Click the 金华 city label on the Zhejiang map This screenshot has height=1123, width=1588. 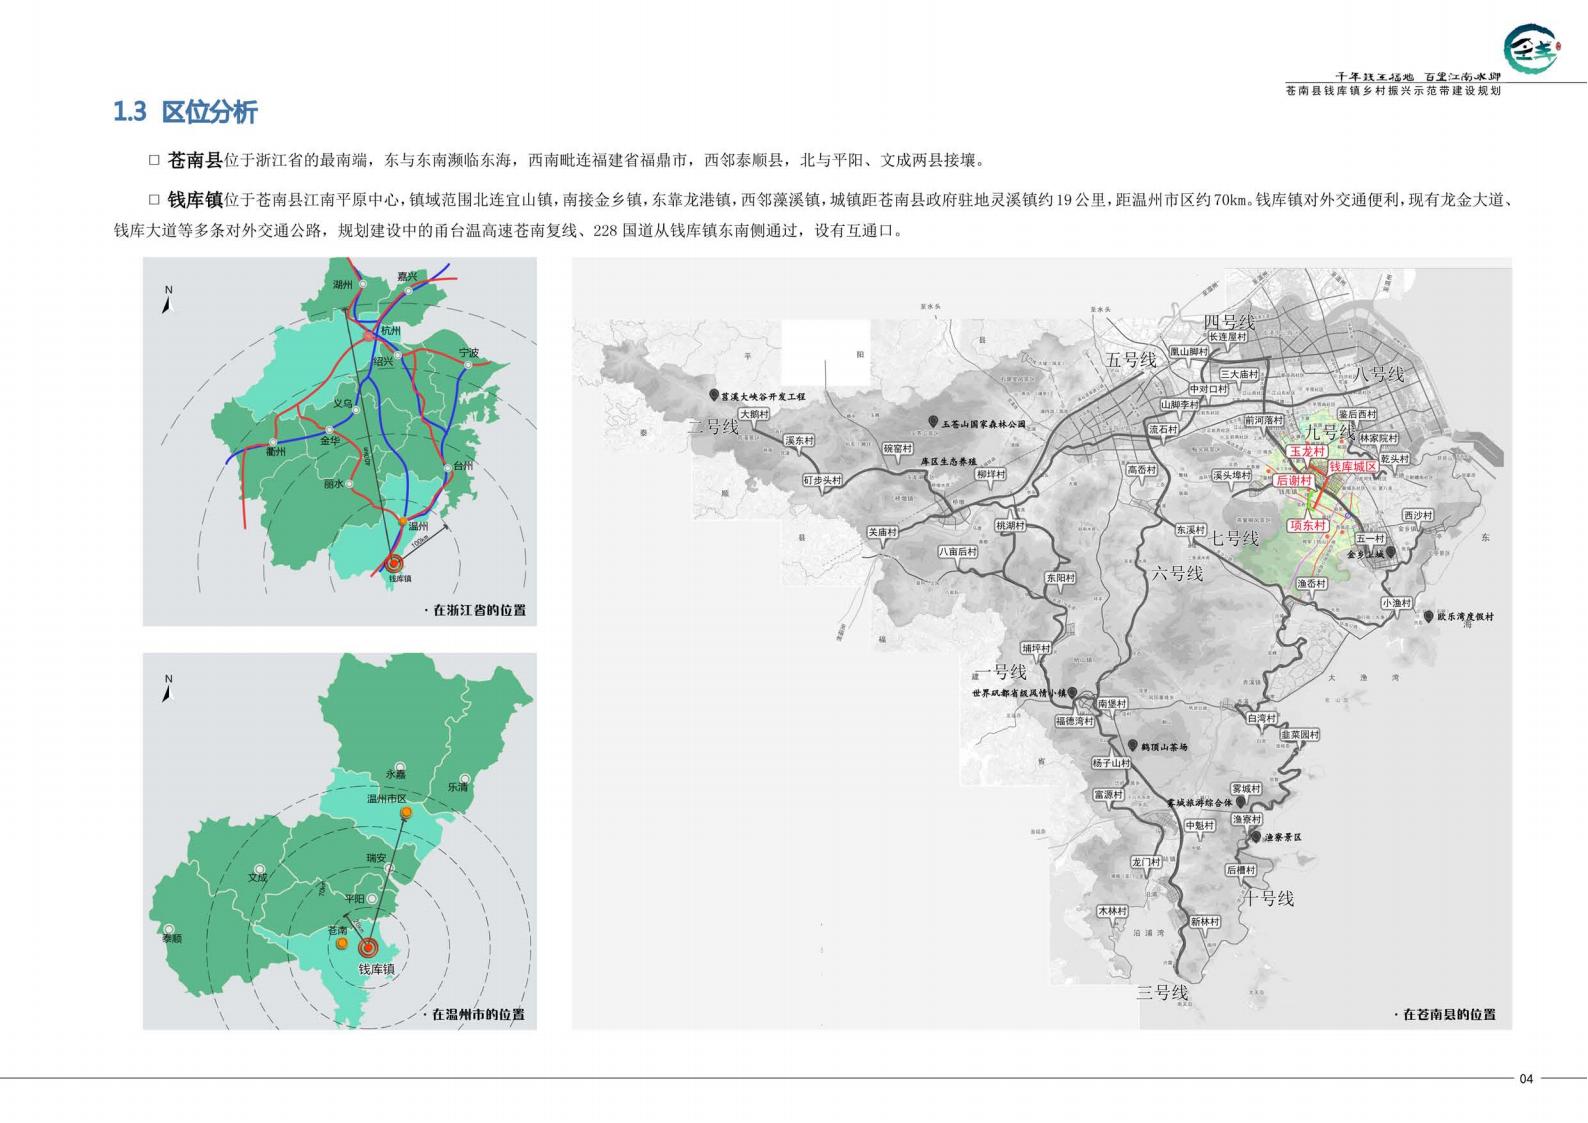coord(331,440)
